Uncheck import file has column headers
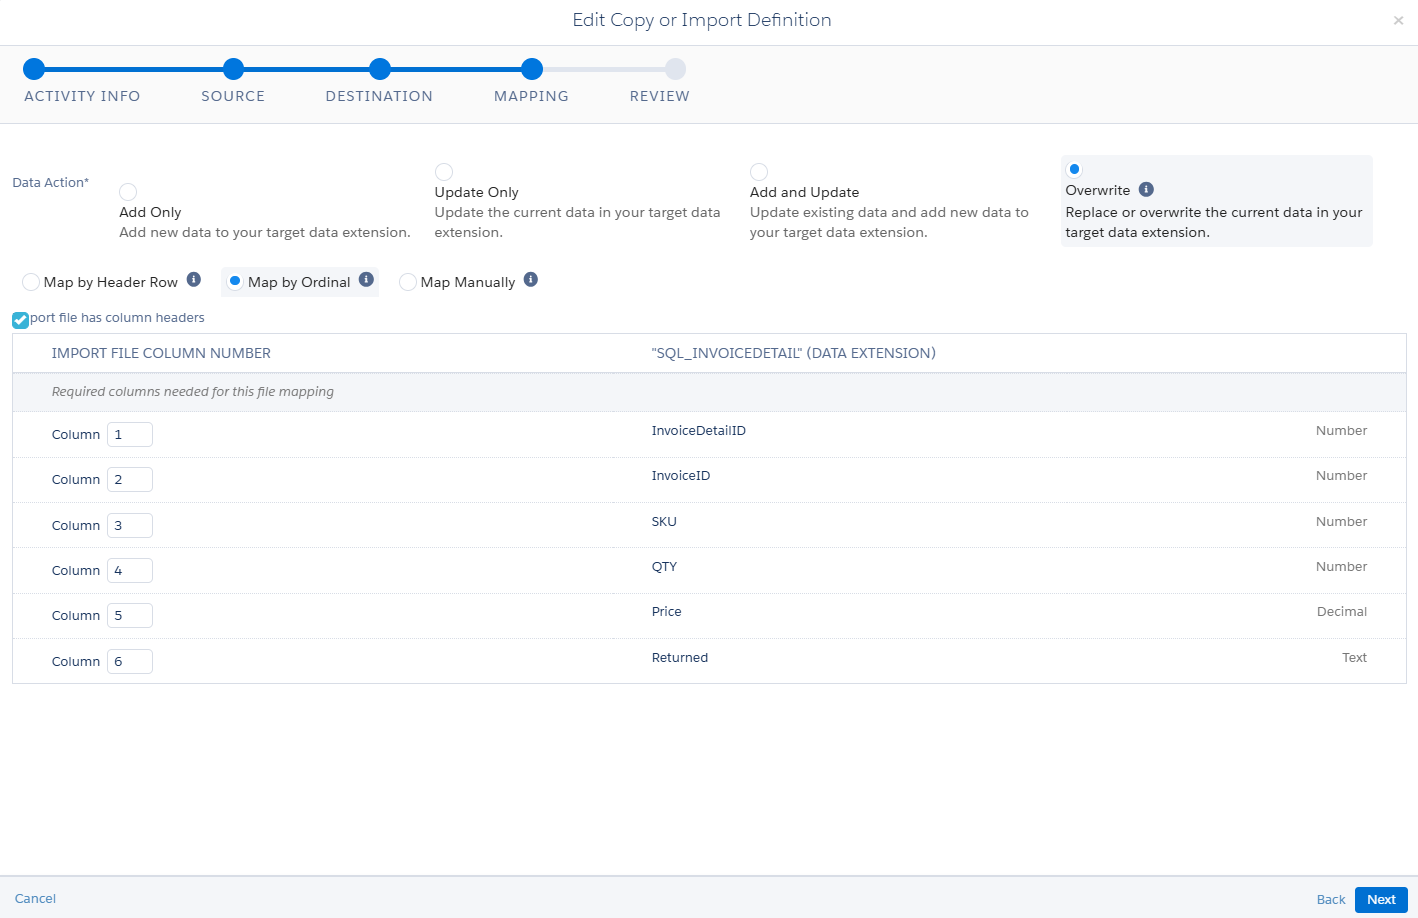 pos(20,320)
